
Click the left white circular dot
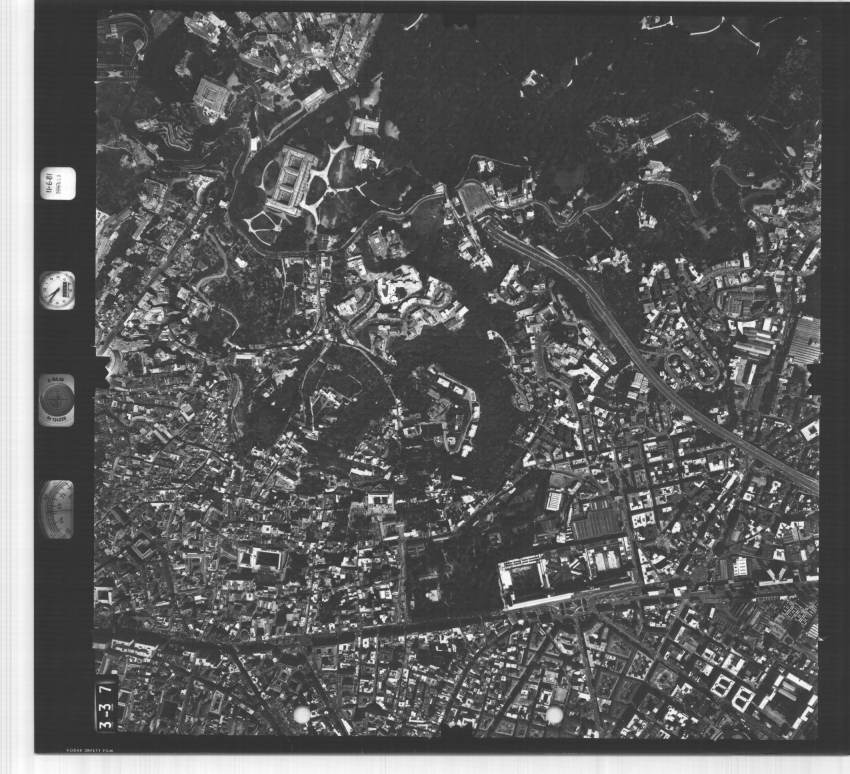pyautogui.click(x=301, y=714)
